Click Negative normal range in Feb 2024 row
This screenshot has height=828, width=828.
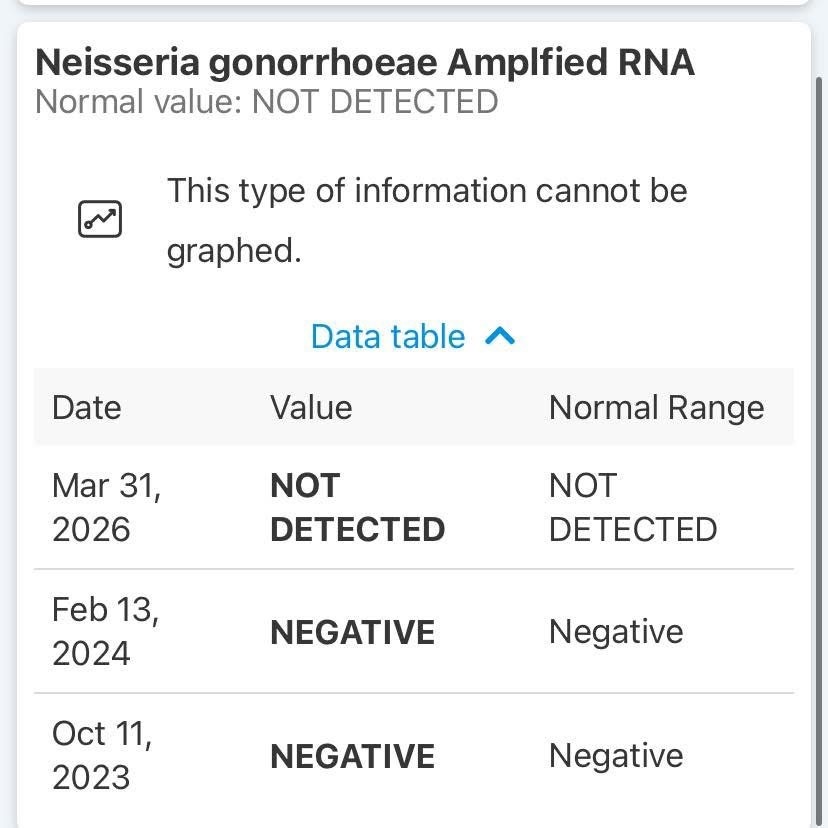(616, 632)
